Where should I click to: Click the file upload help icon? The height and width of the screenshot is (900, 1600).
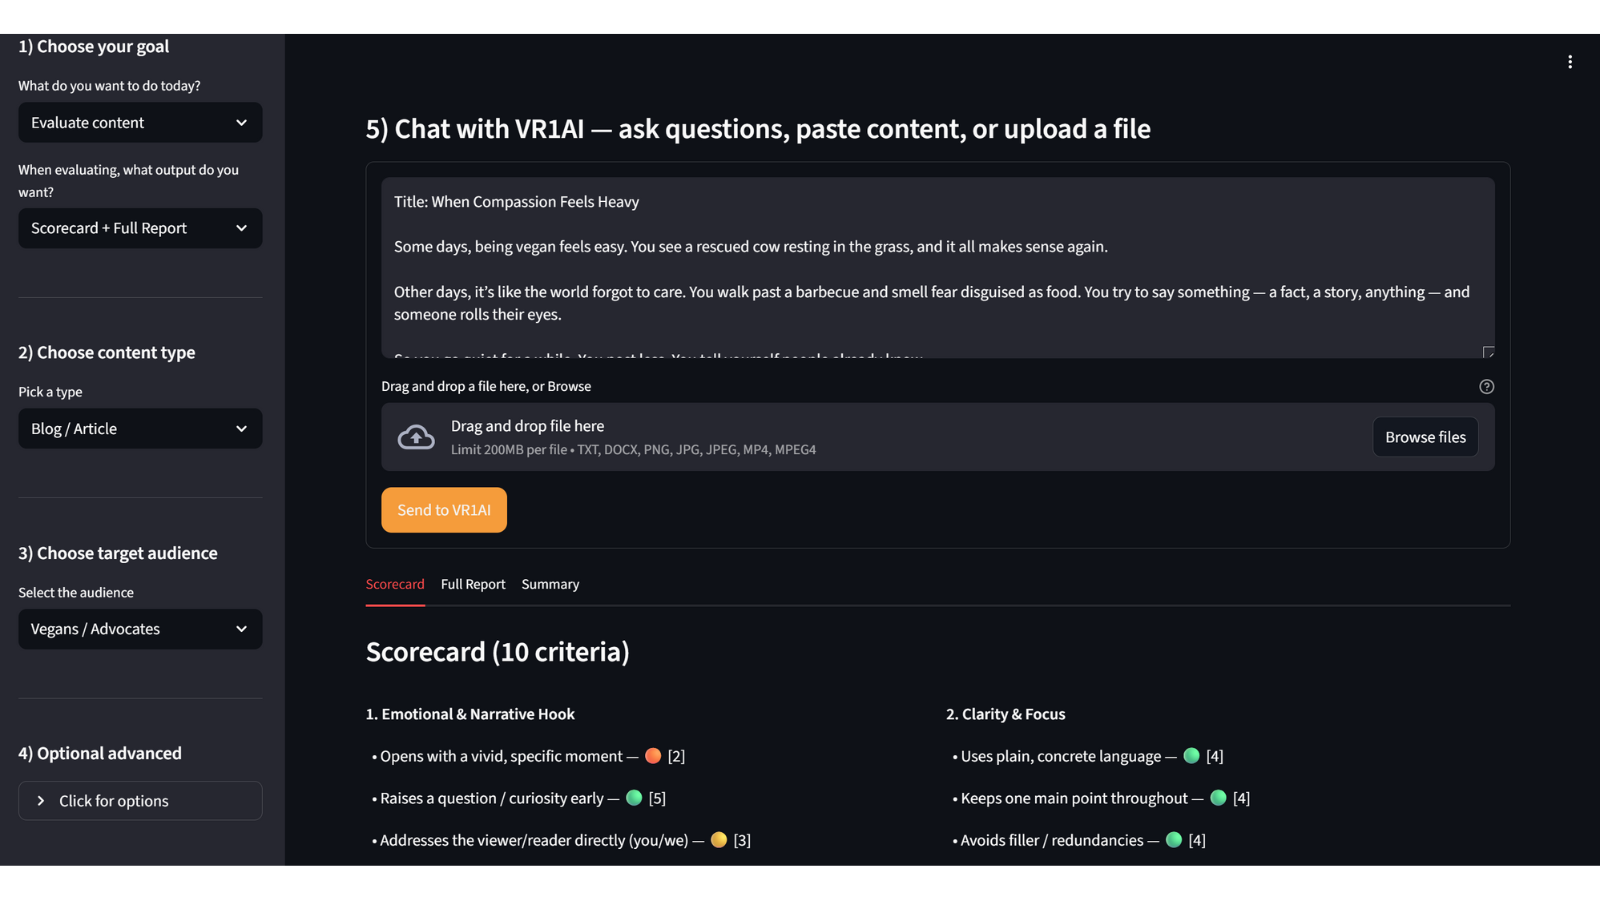[x=1487, y=387]
